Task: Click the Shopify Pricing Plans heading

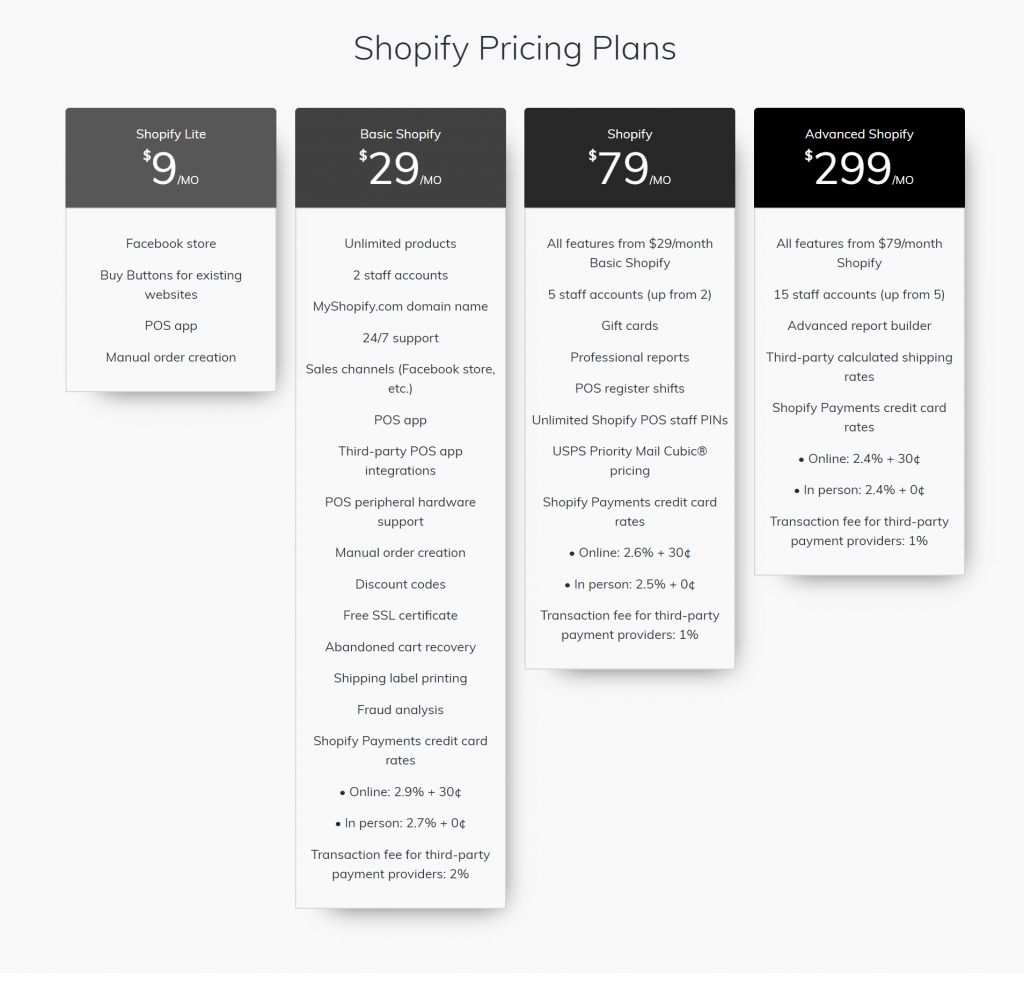Action: [515, 48]
